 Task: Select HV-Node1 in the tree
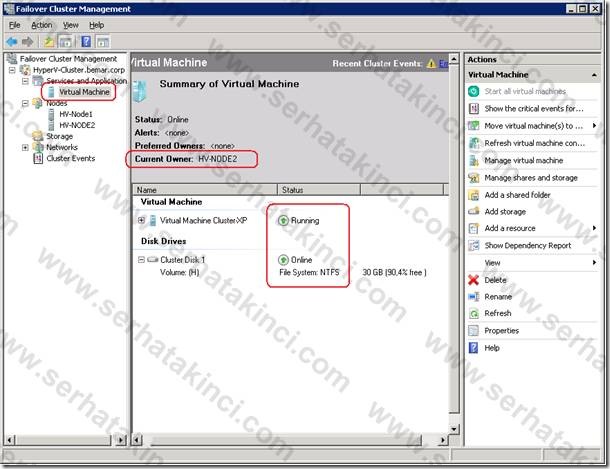click(76, 114)
